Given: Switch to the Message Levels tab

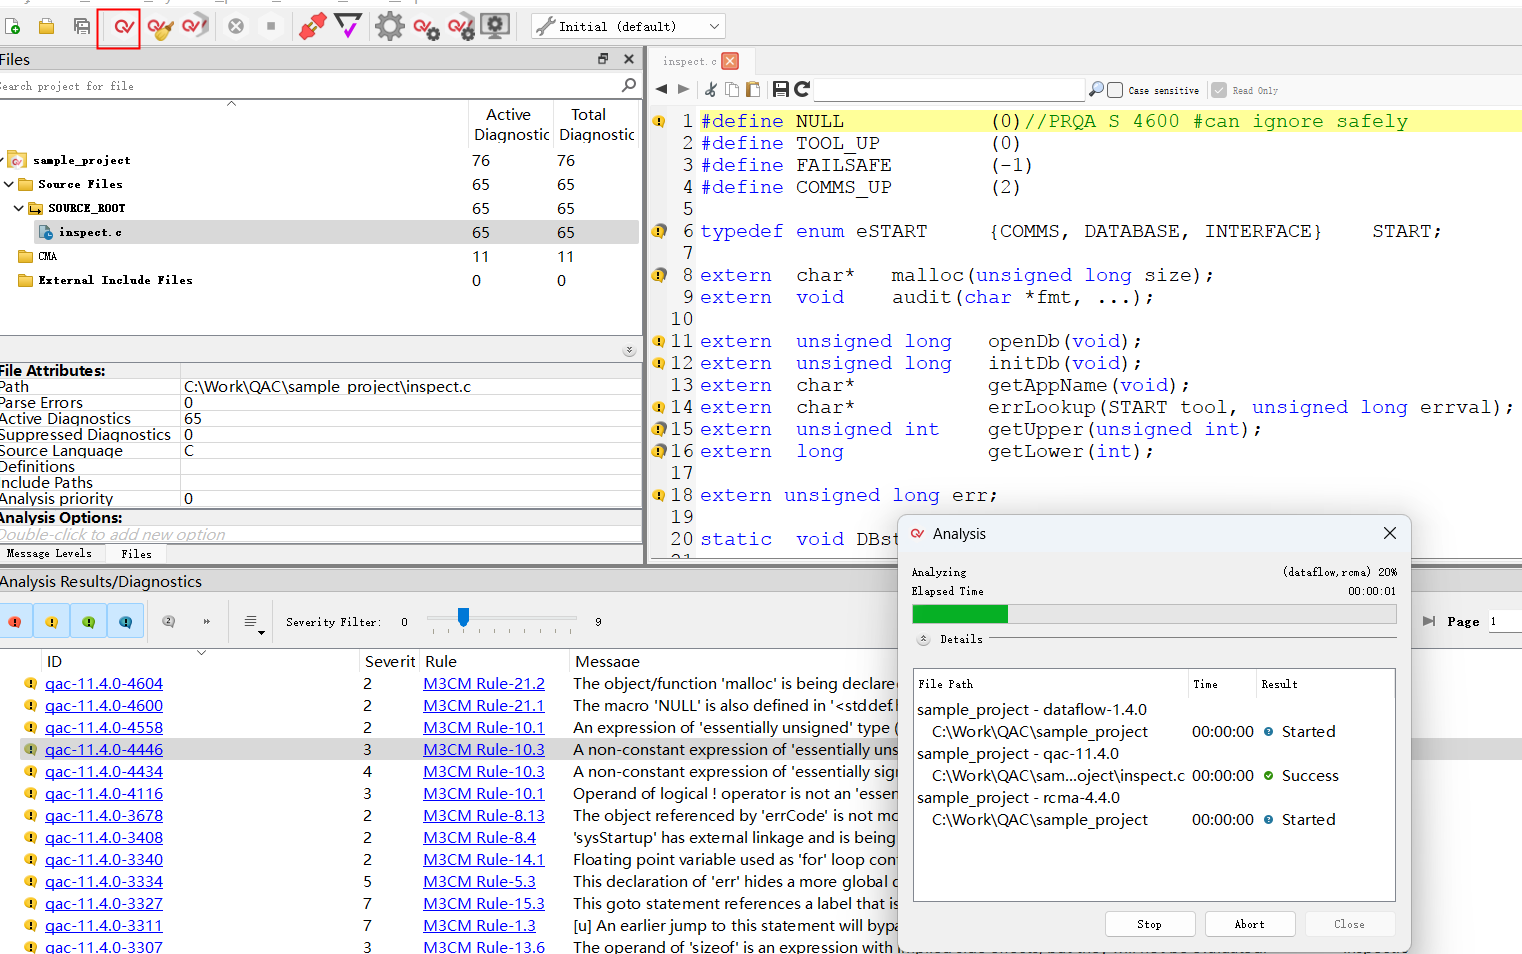Looking at the screenshot, I should pos(49,554).
